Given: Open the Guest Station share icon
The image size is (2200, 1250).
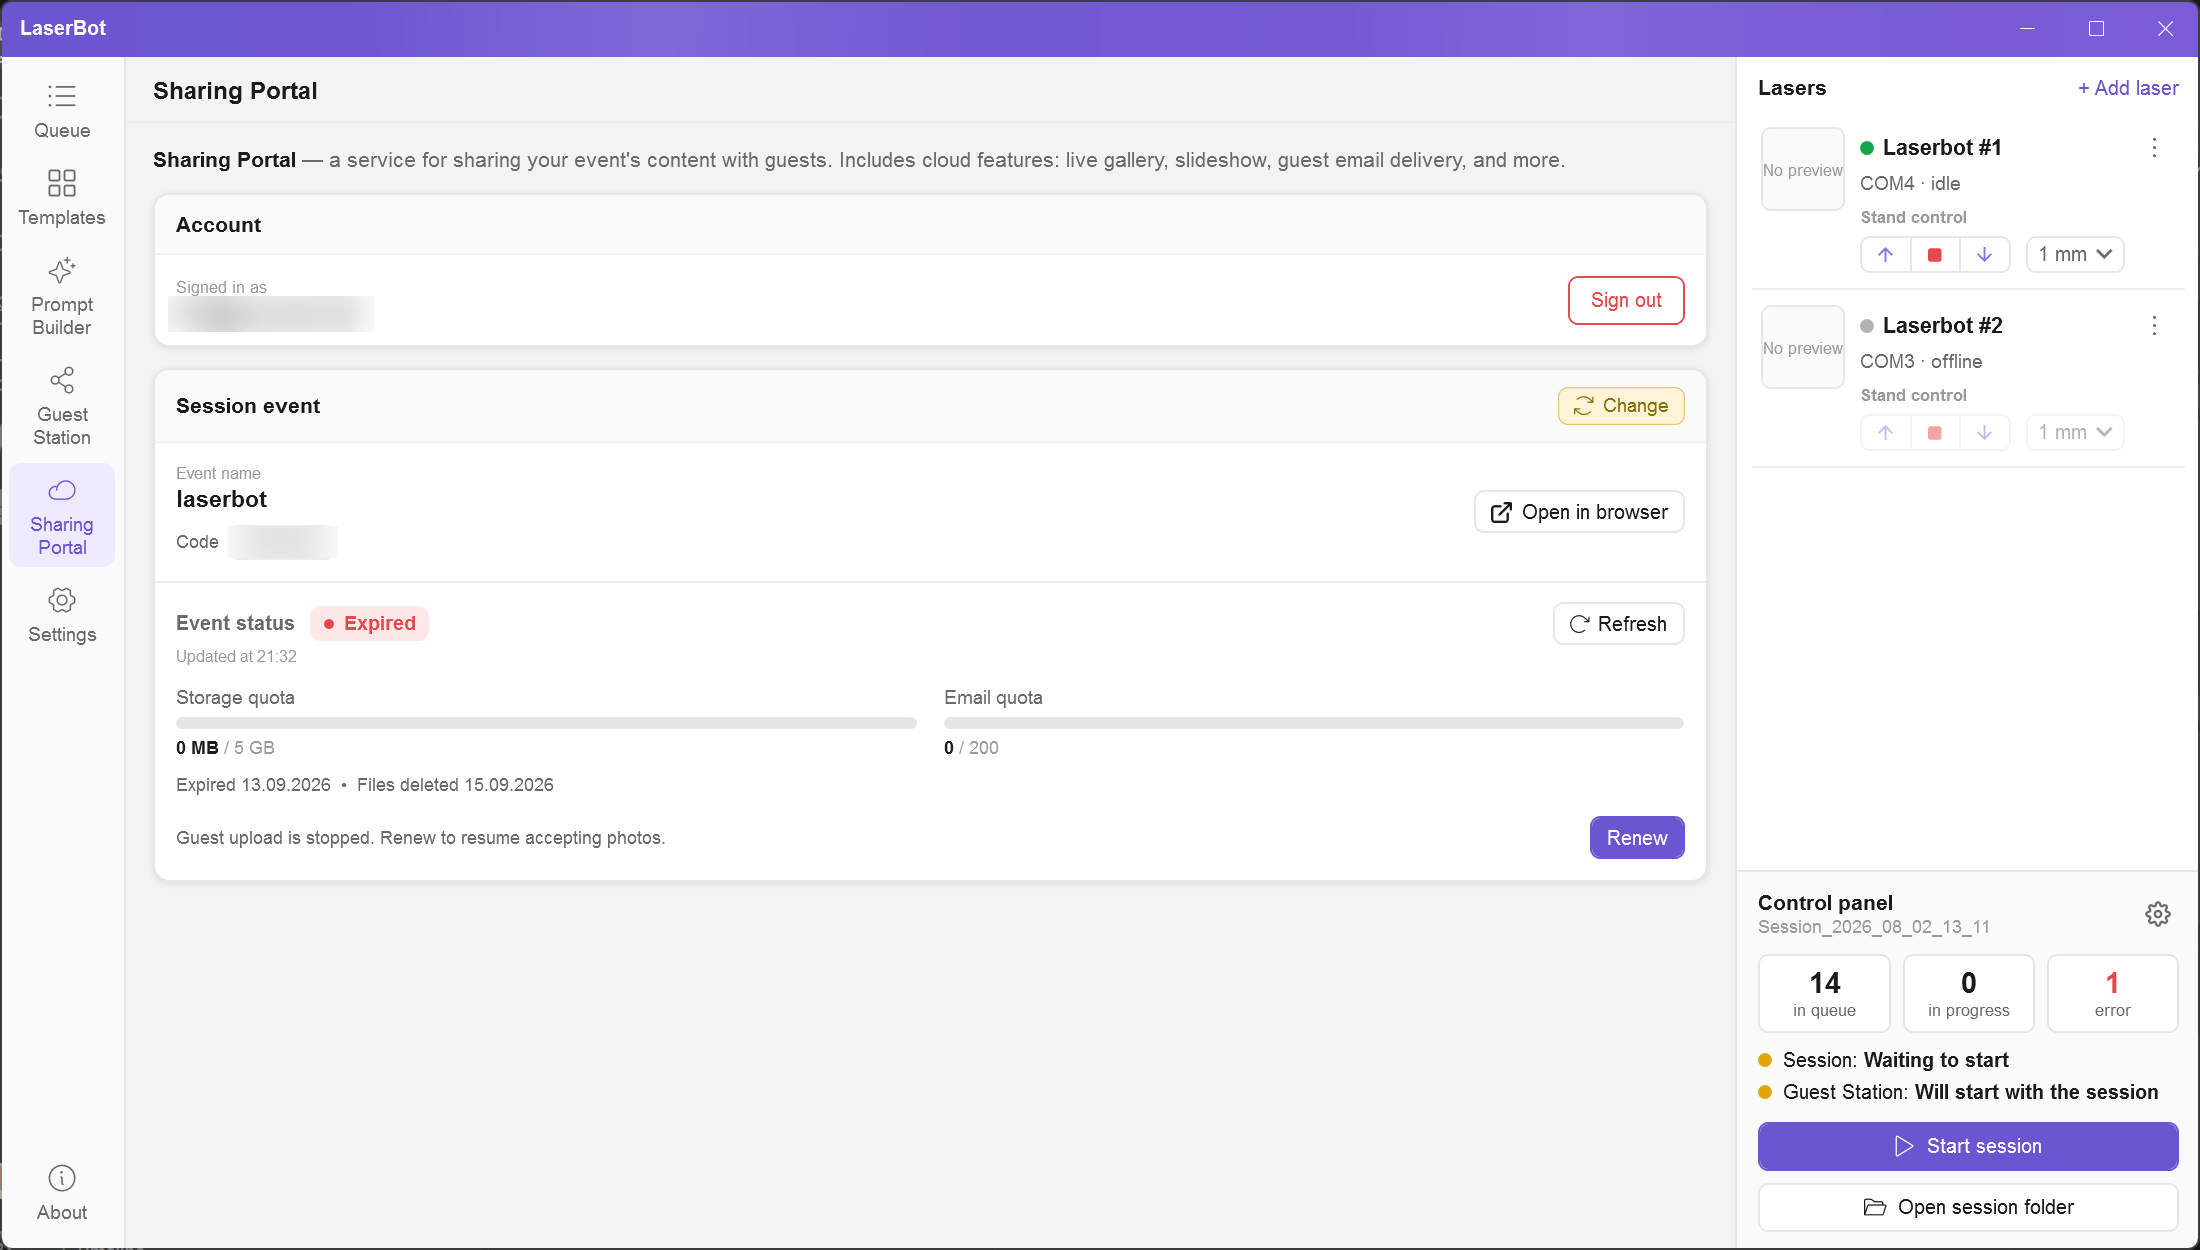Looking at the screenshot, I should tap(62, 380).
